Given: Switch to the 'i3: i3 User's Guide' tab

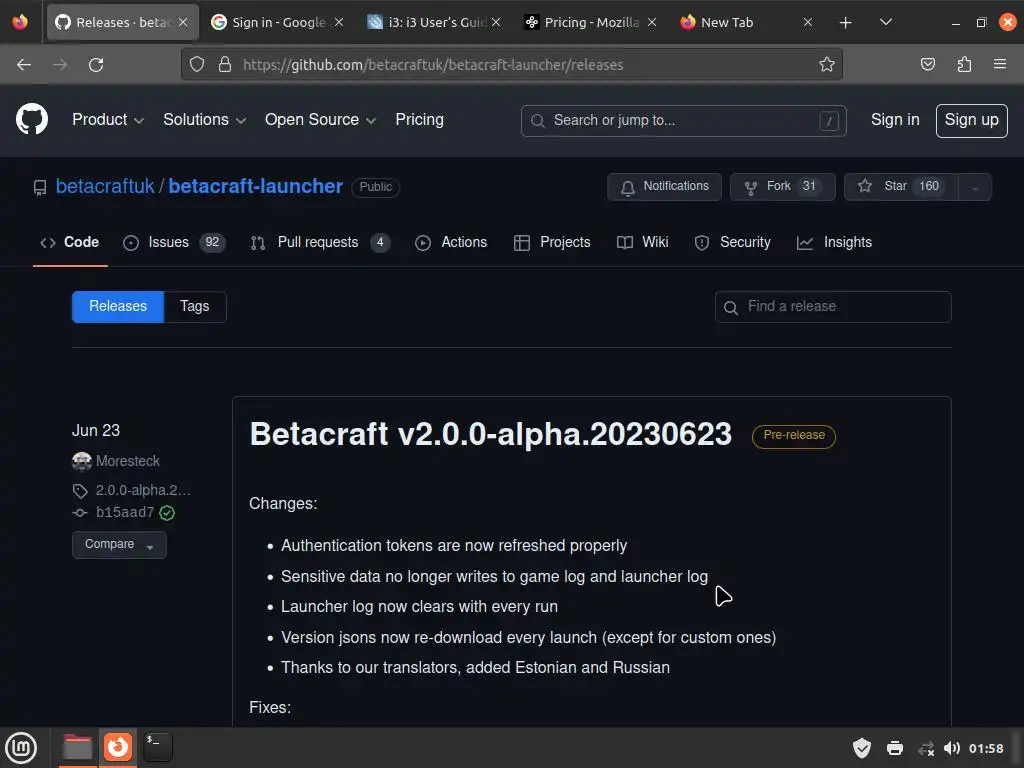Looking at the screenshot, I should tap(434, 22).
